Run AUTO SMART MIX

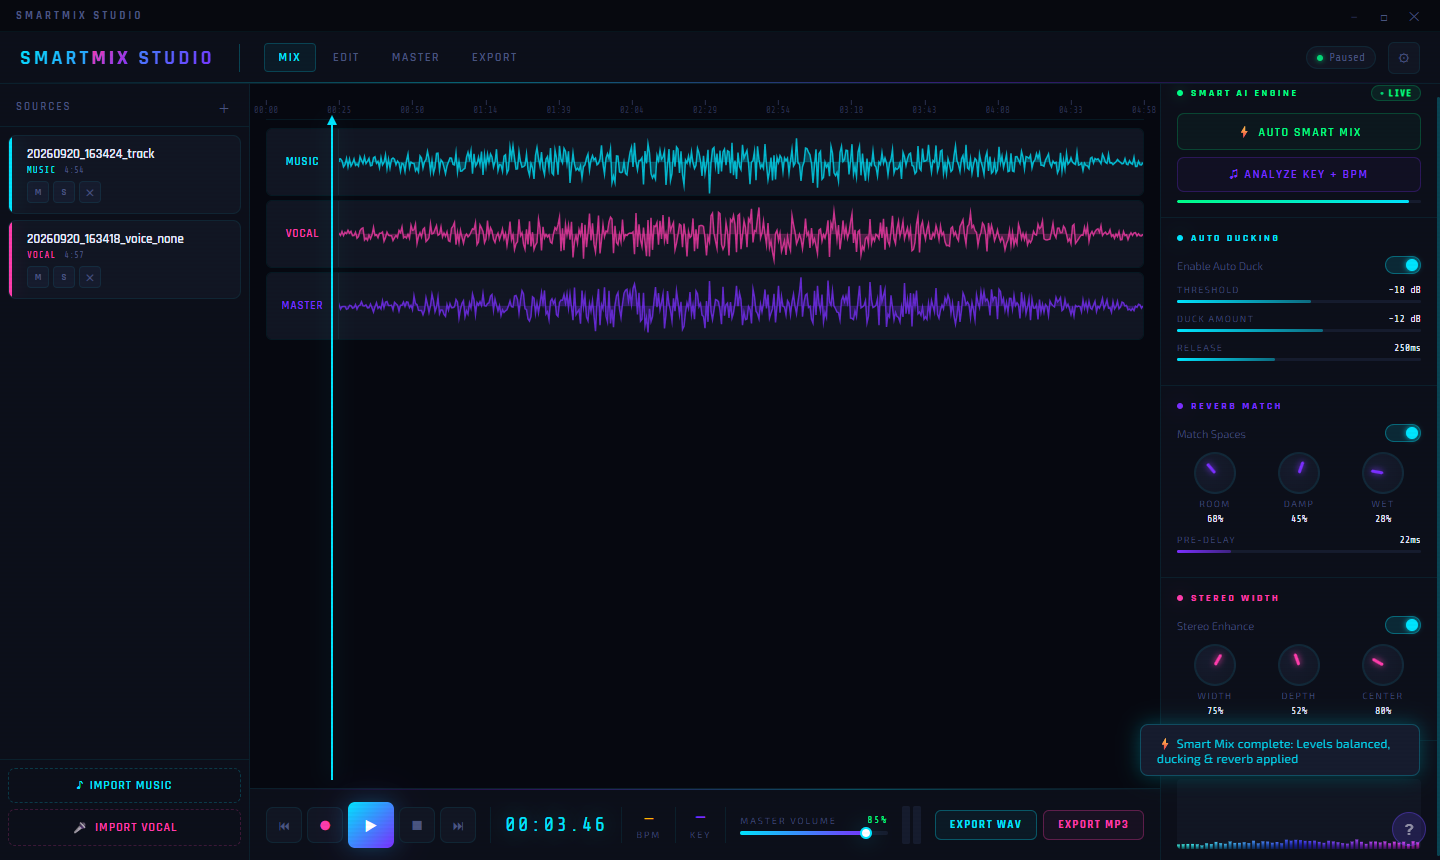(1299, 132)
